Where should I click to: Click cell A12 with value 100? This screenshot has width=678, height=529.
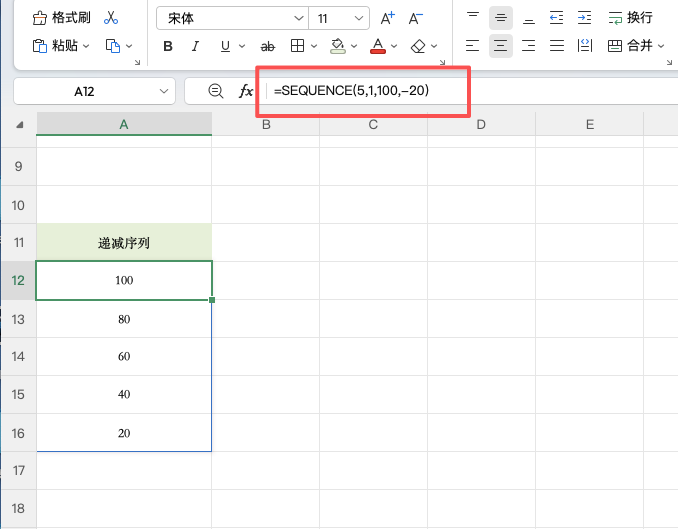pos(124,280)
